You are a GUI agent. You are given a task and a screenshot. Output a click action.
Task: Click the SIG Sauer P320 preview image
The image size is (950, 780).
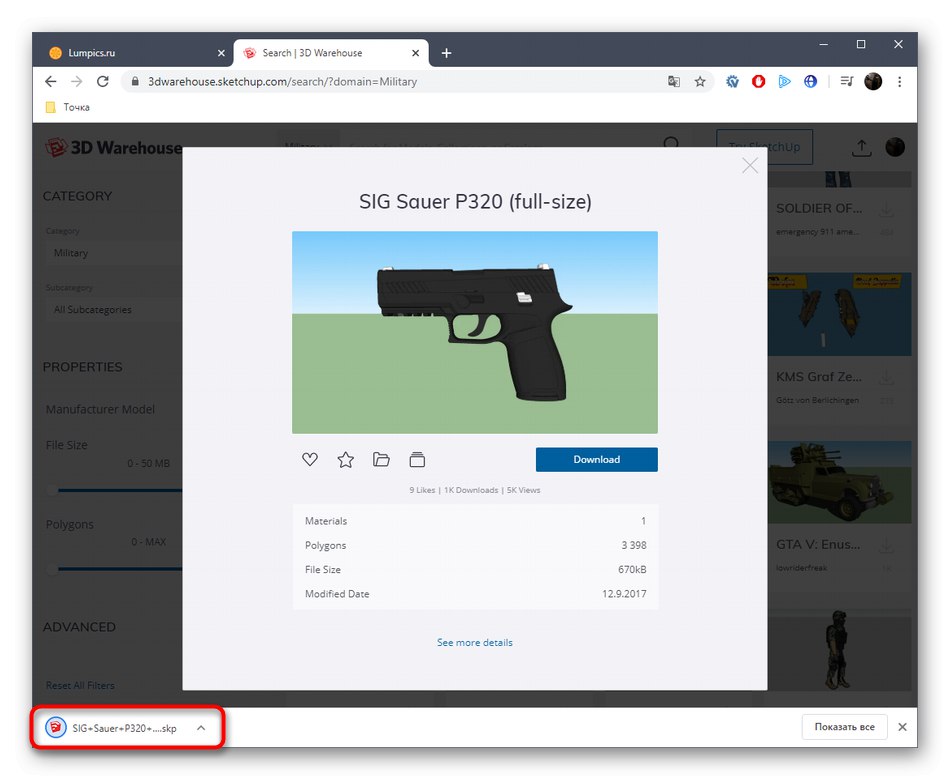point(475,332)
